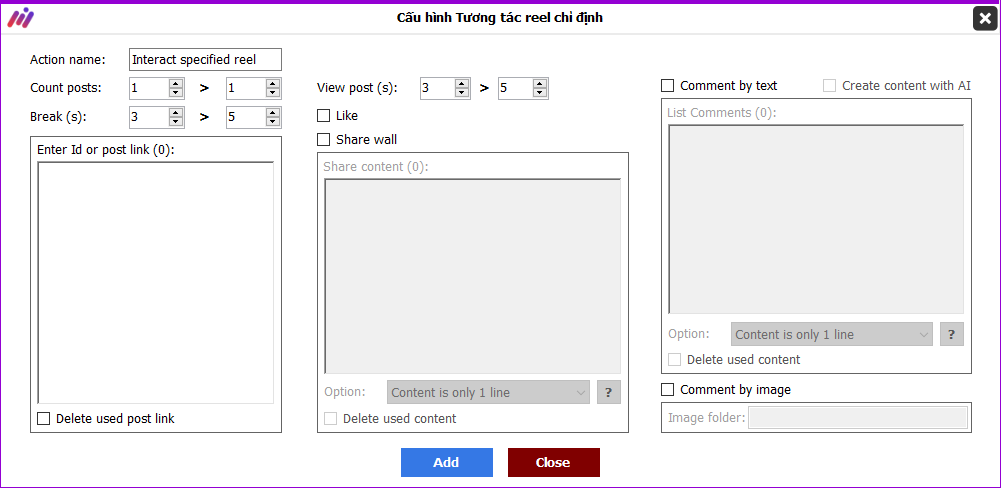Click the Action name text field

pyautogui.click(x=205, y=59)
